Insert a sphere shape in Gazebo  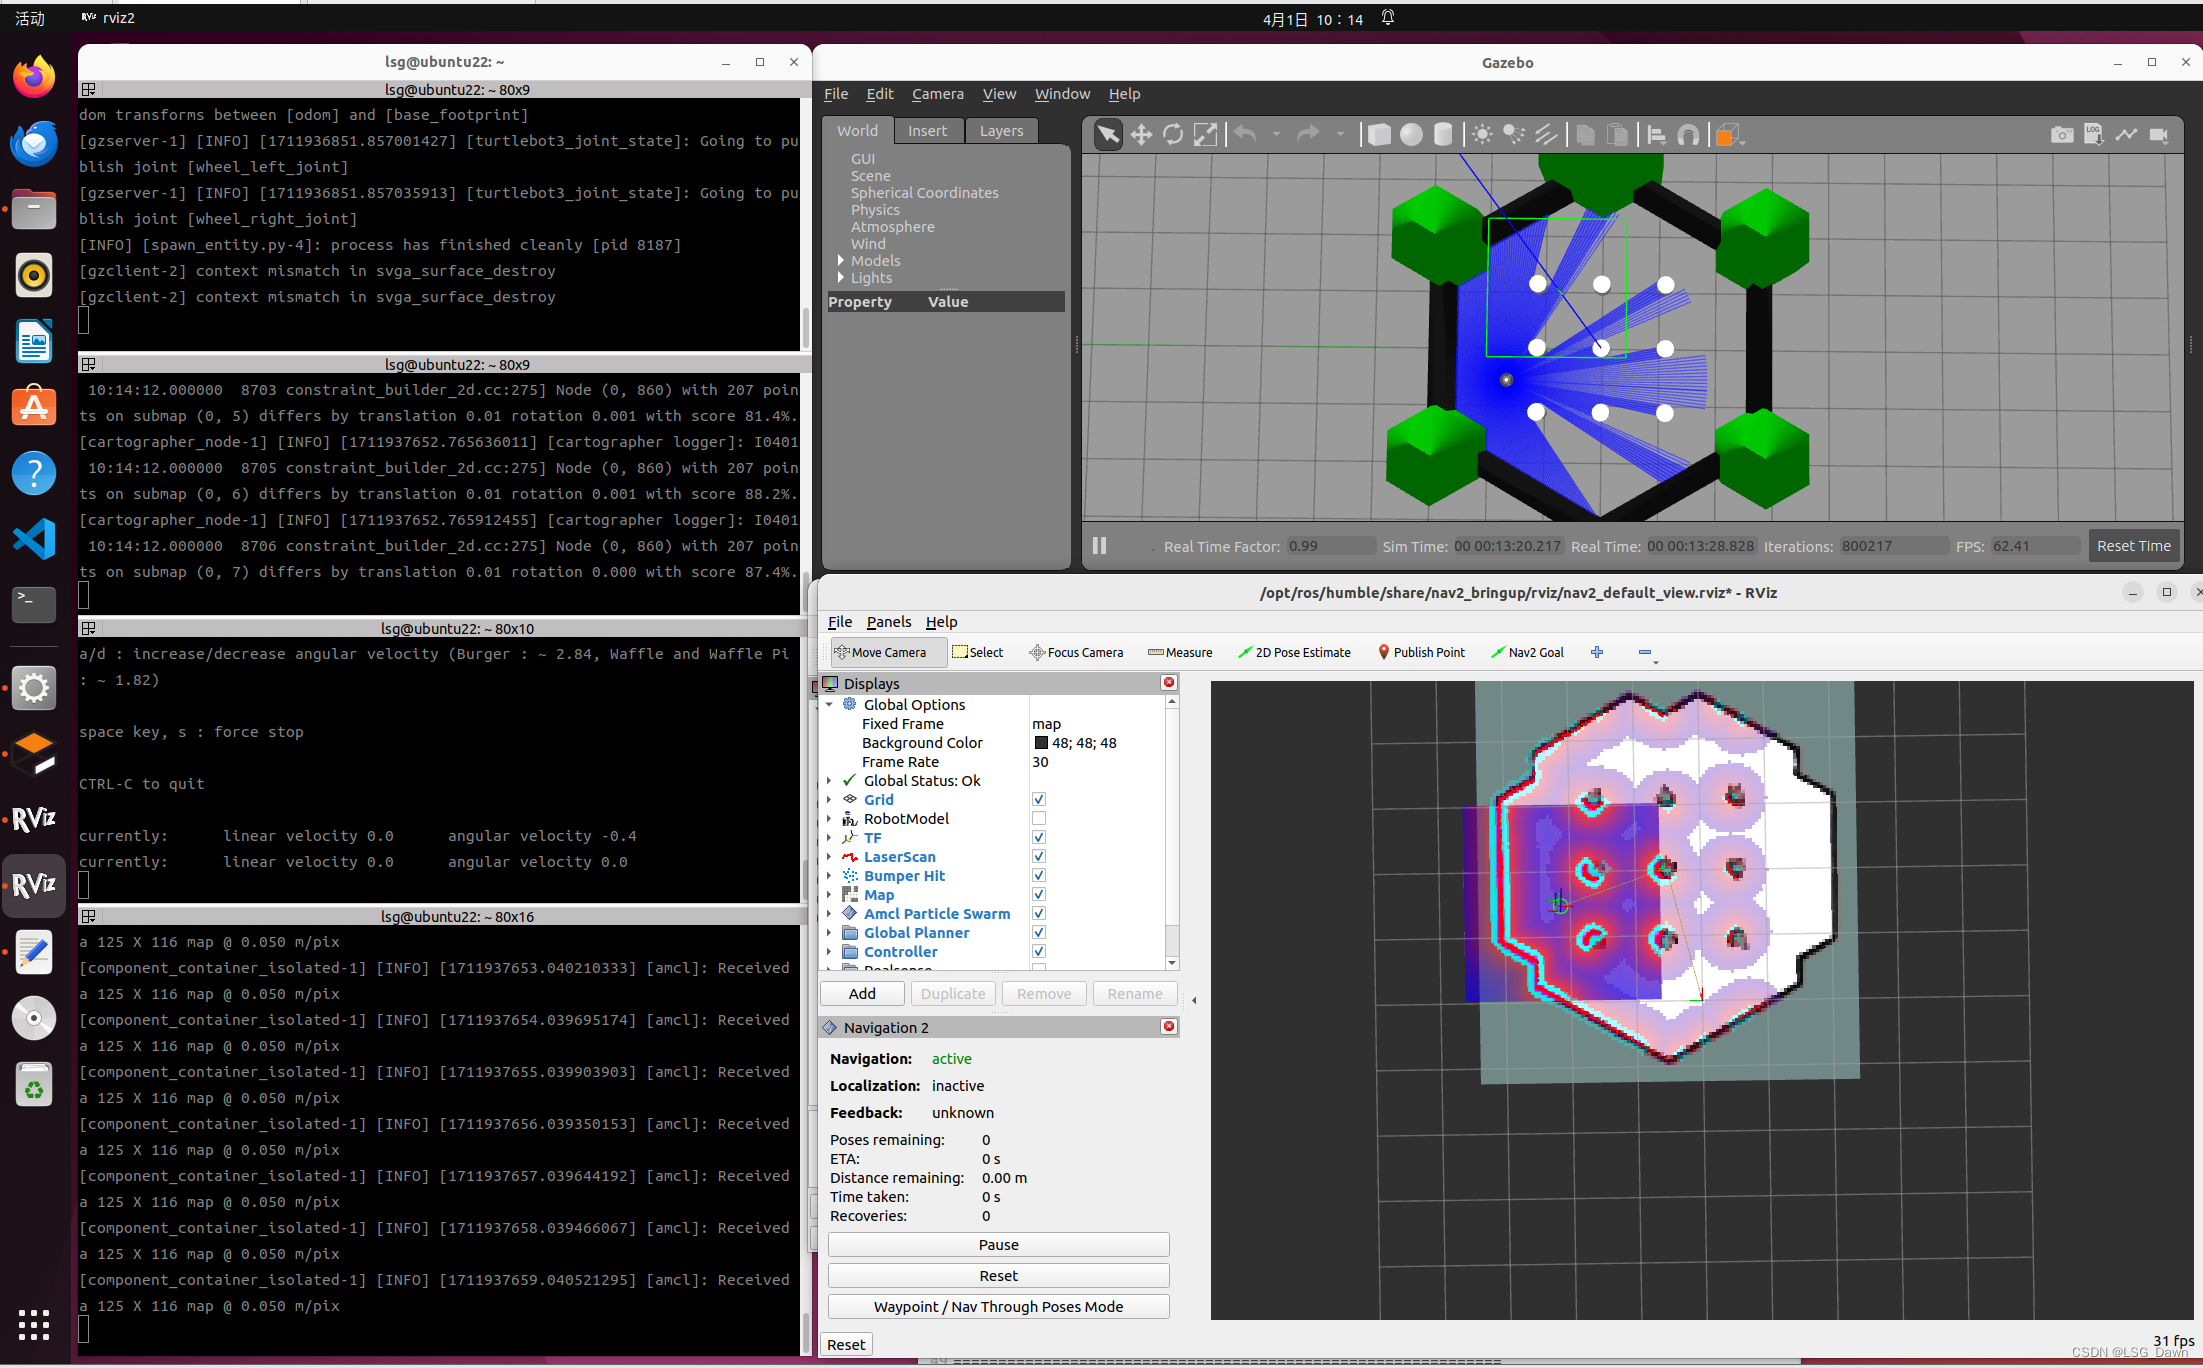(1410, 135)
